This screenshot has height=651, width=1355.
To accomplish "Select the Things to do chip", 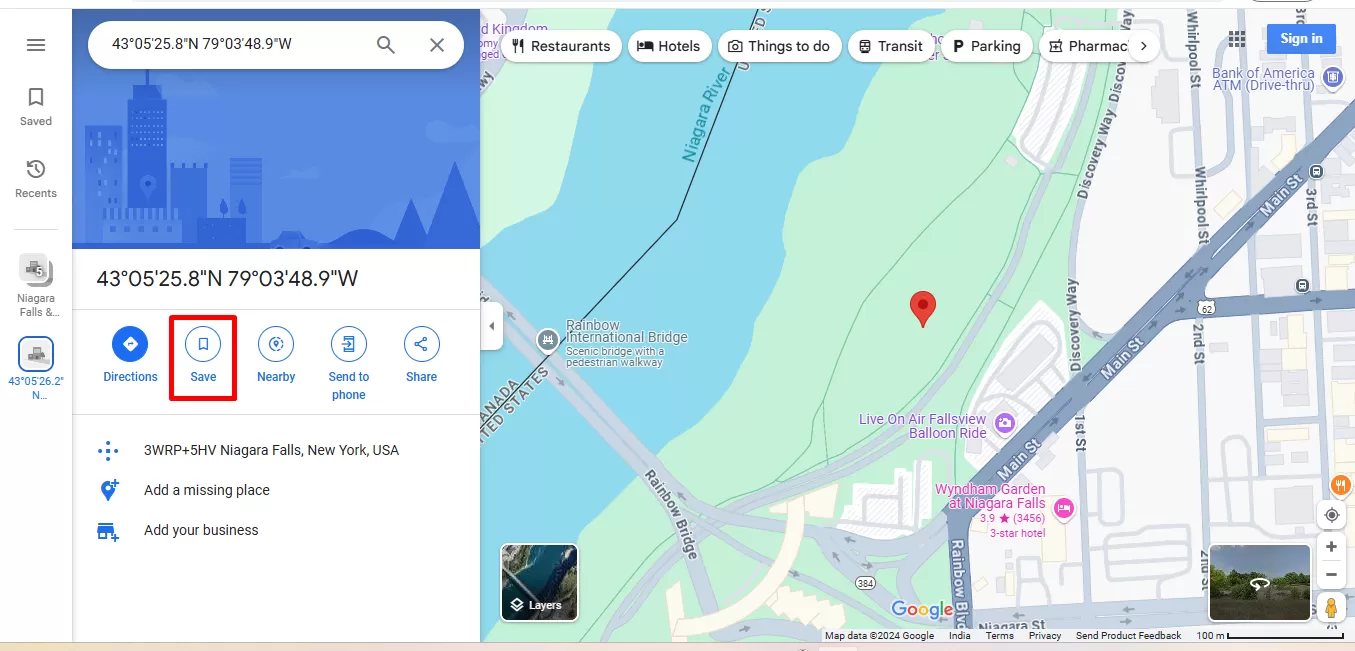I will click(x=779, y=46).
